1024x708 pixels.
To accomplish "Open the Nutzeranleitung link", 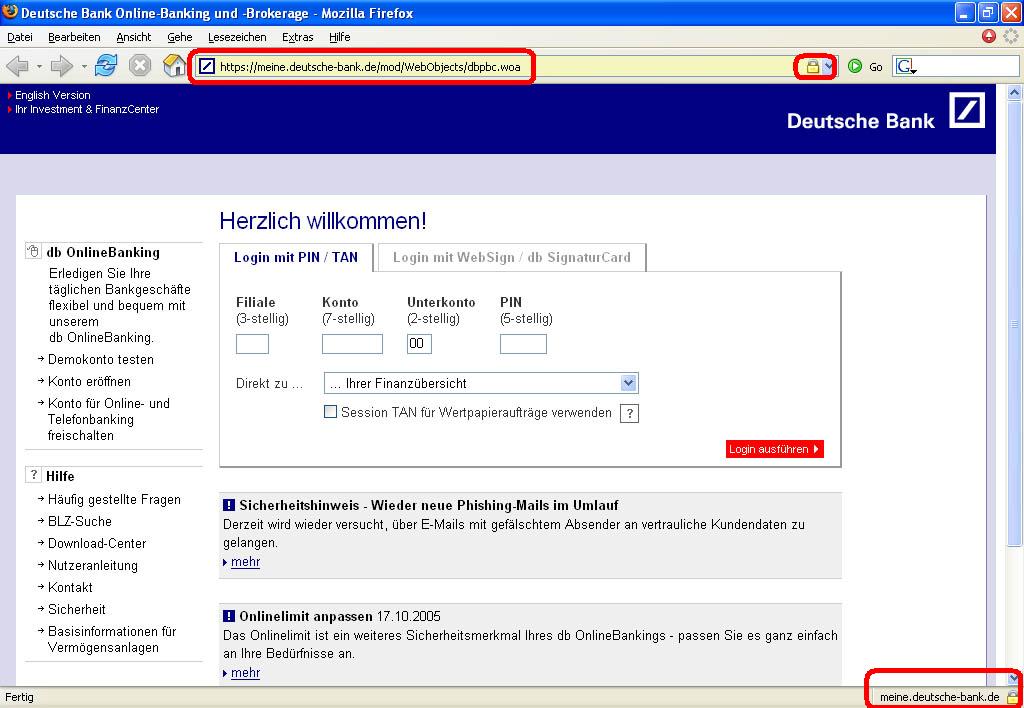I will 93,566.
